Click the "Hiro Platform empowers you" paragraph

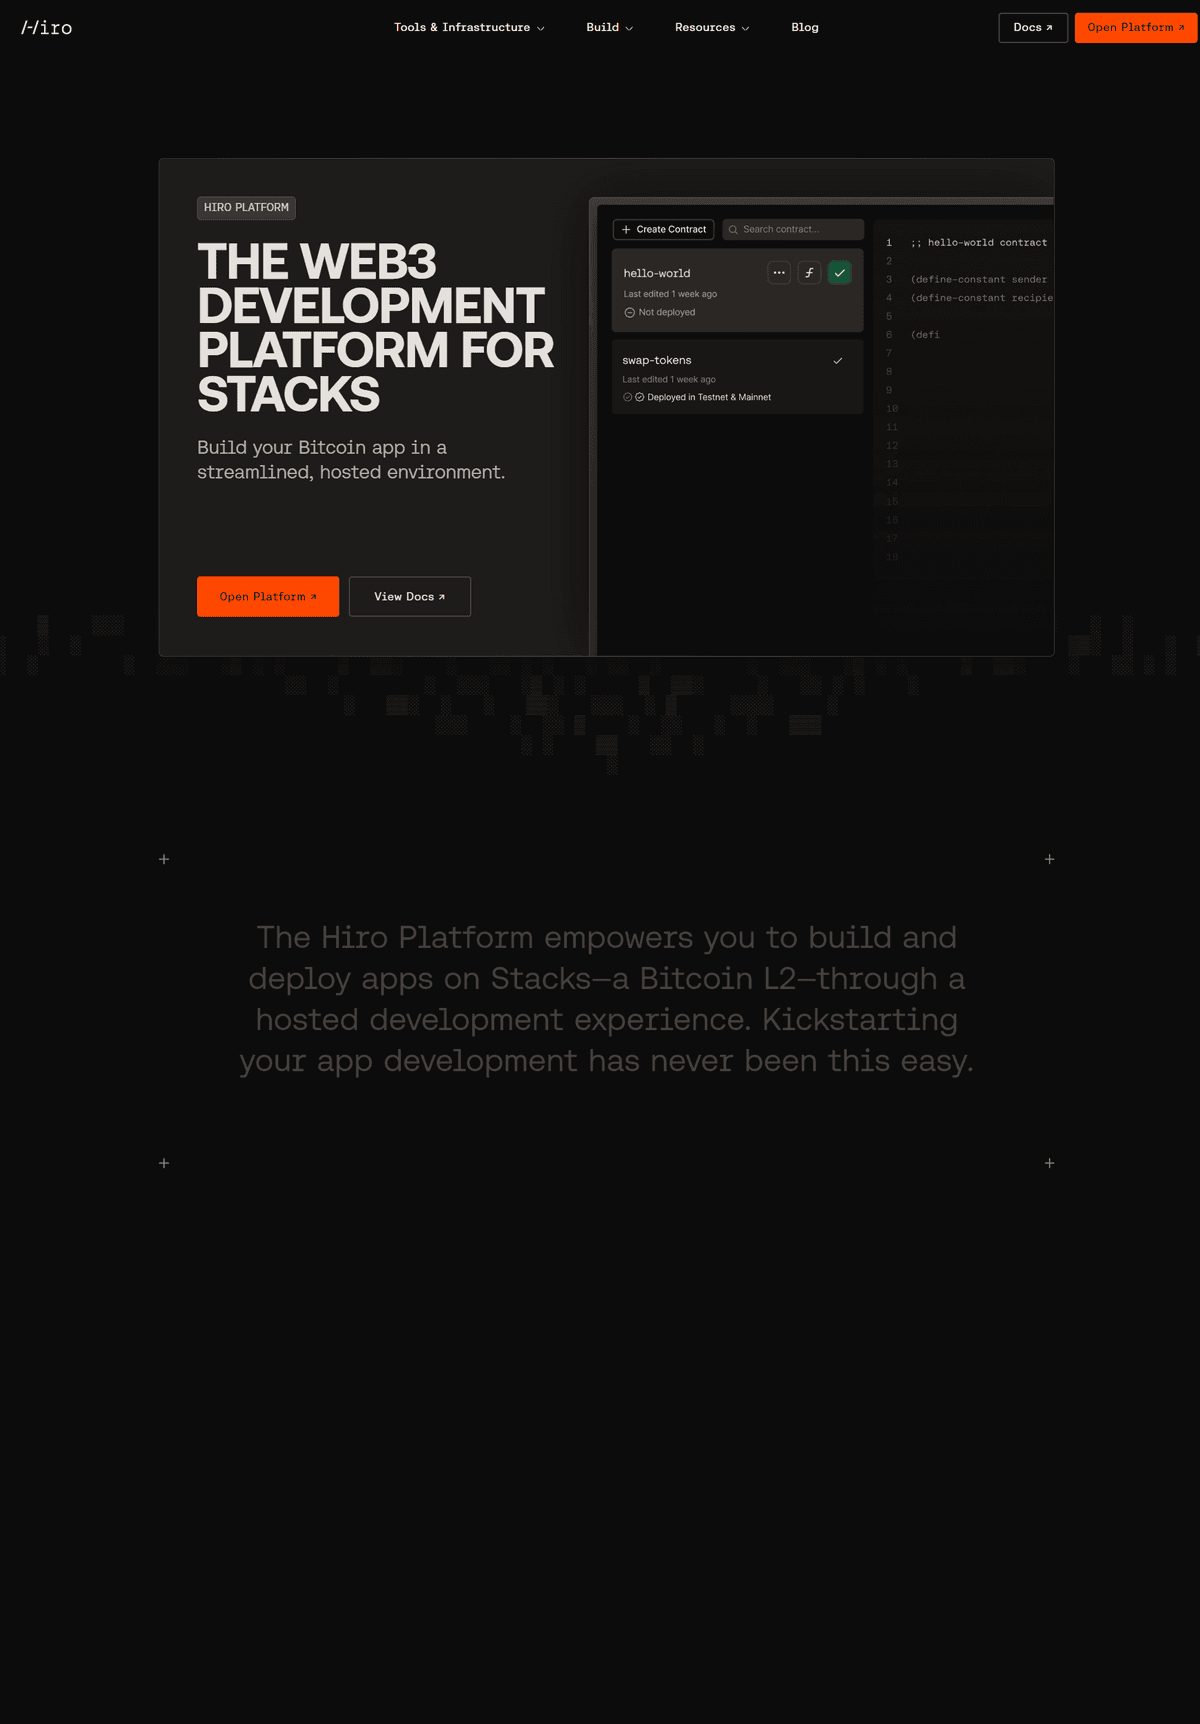(607, 999)
